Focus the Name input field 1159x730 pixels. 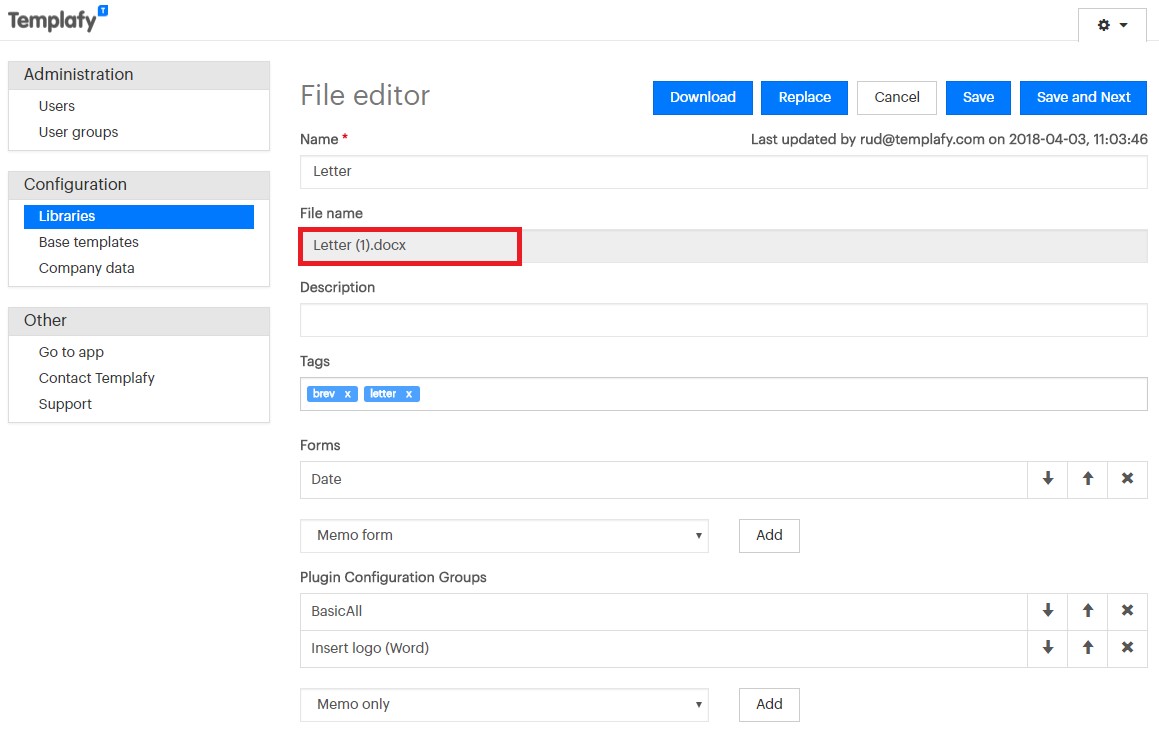724,171
